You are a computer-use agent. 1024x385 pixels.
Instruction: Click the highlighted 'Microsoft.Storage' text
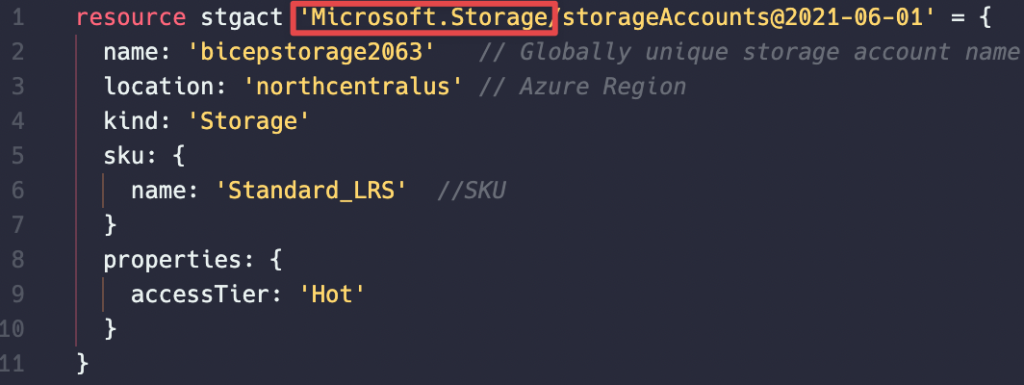click(x=423, y=18)
